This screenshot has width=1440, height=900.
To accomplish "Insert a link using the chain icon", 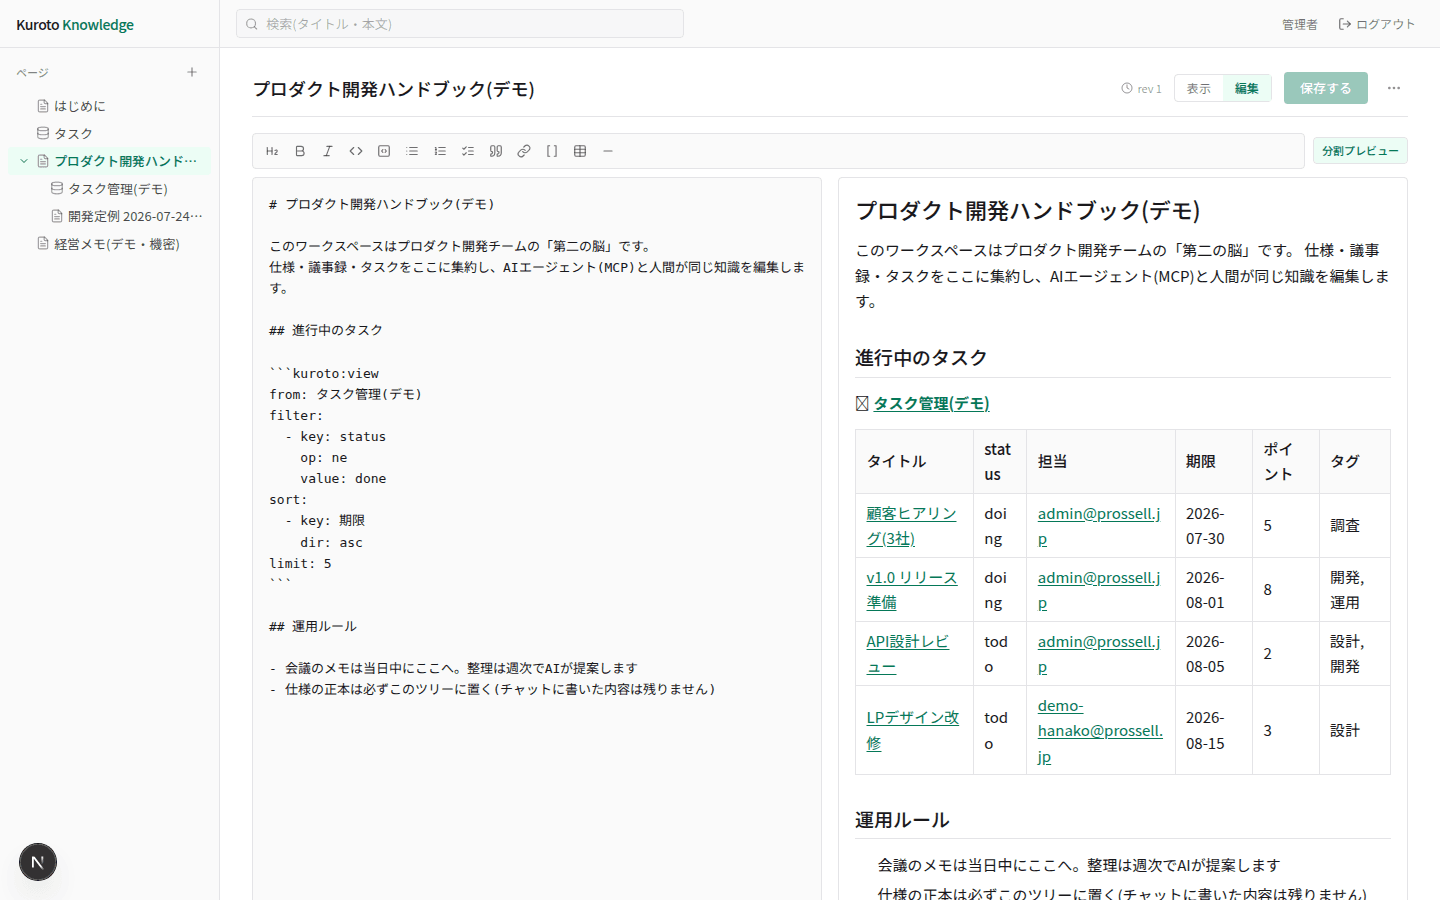I will (x=524, y=151).
